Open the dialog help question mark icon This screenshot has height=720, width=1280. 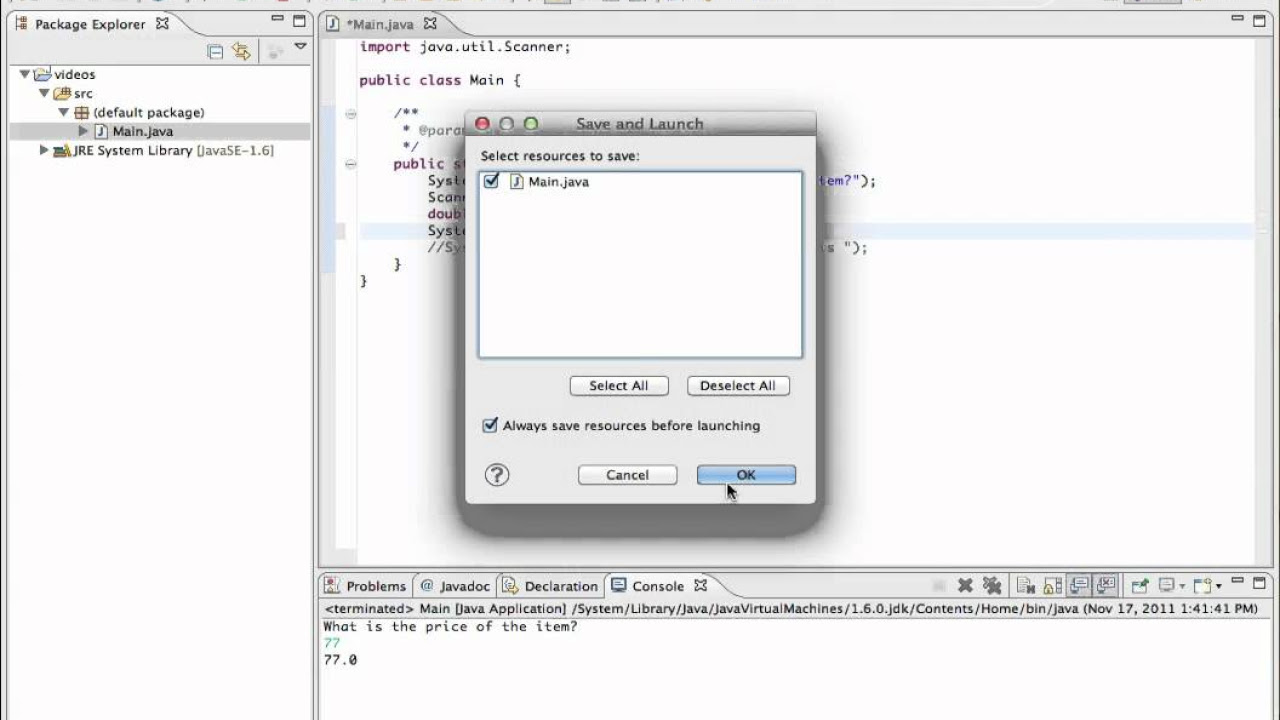coord(497,475)
